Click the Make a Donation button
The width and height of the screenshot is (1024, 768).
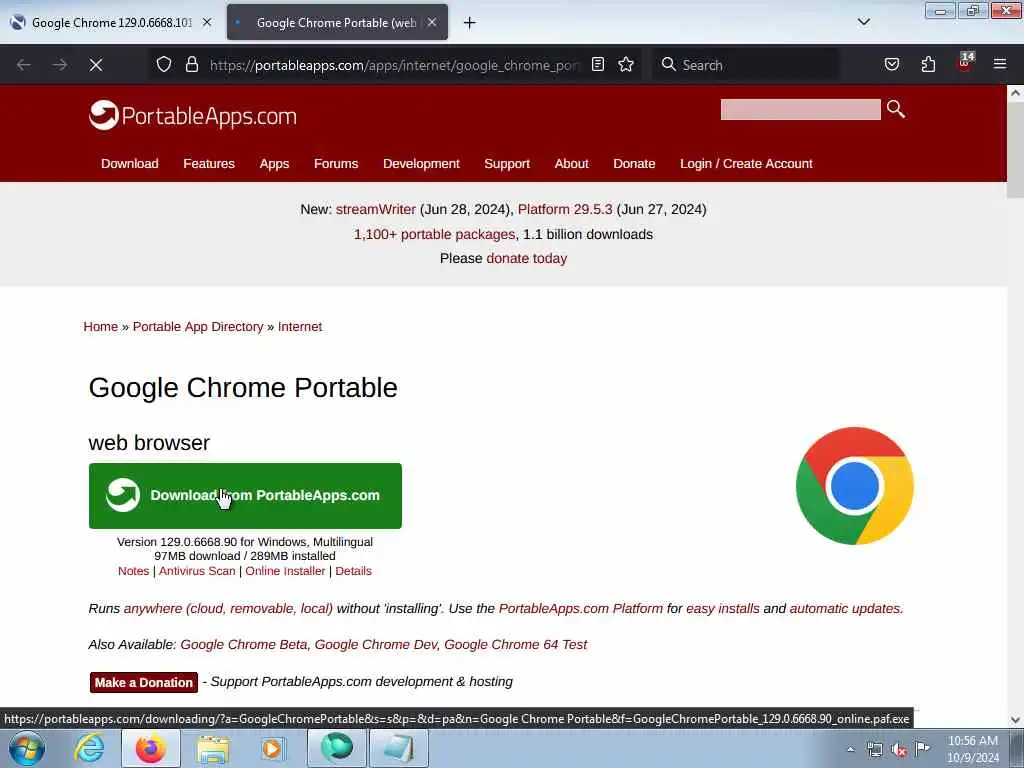[144, 682]
